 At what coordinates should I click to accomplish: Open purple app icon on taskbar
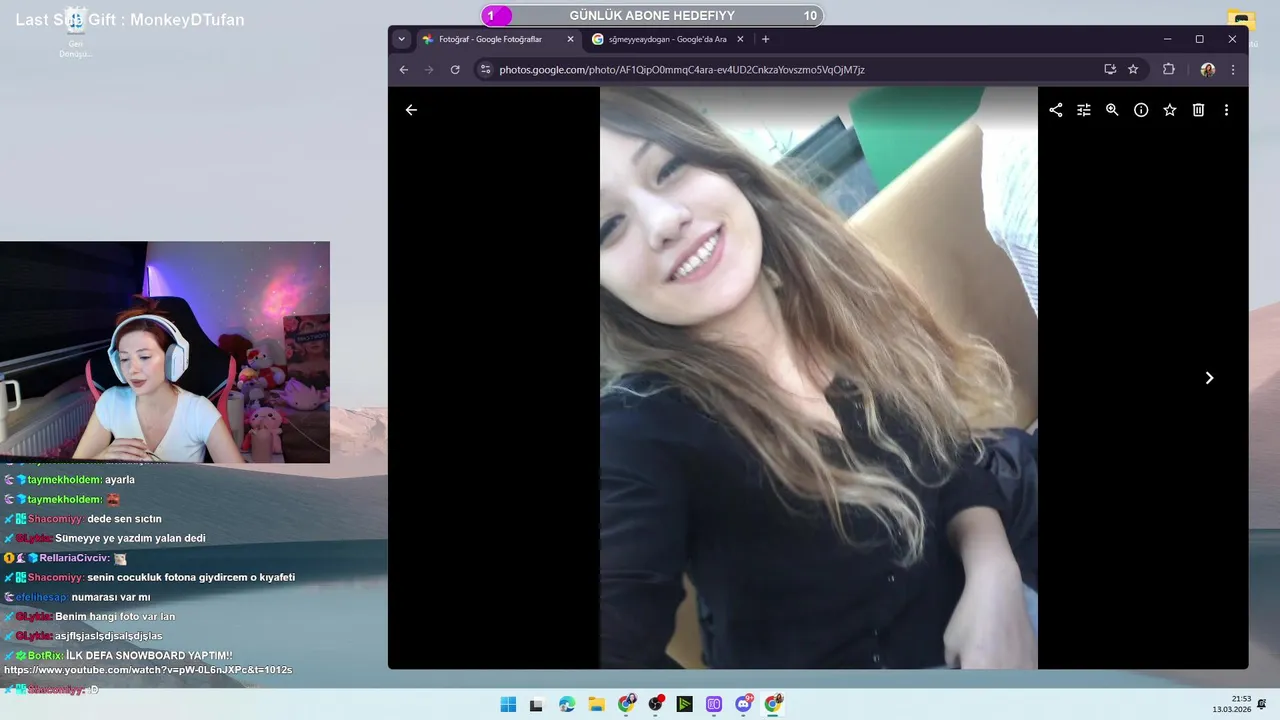click(714, 704)
